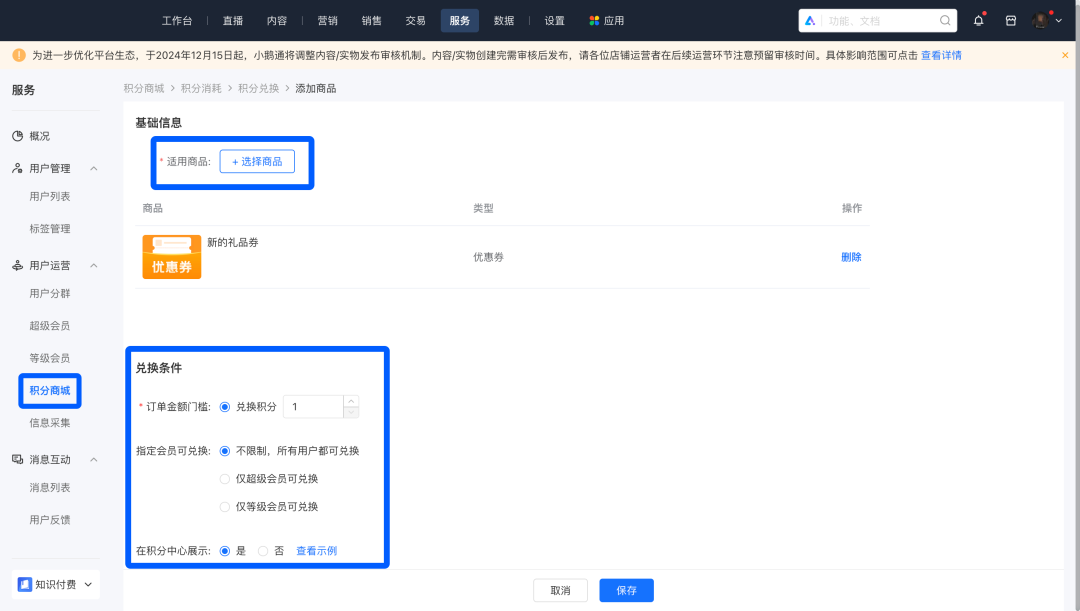The image size is (1080, 611).
Task: Click 删除 for 新的礼品券
Action: coord(851,257)
